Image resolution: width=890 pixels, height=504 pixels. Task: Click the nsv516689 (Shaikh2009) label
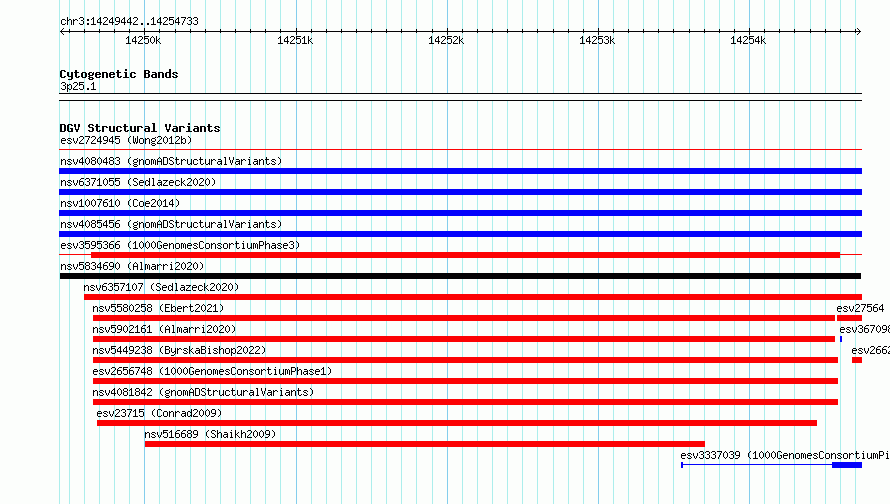pyautogui.click(x=210, y=434)
